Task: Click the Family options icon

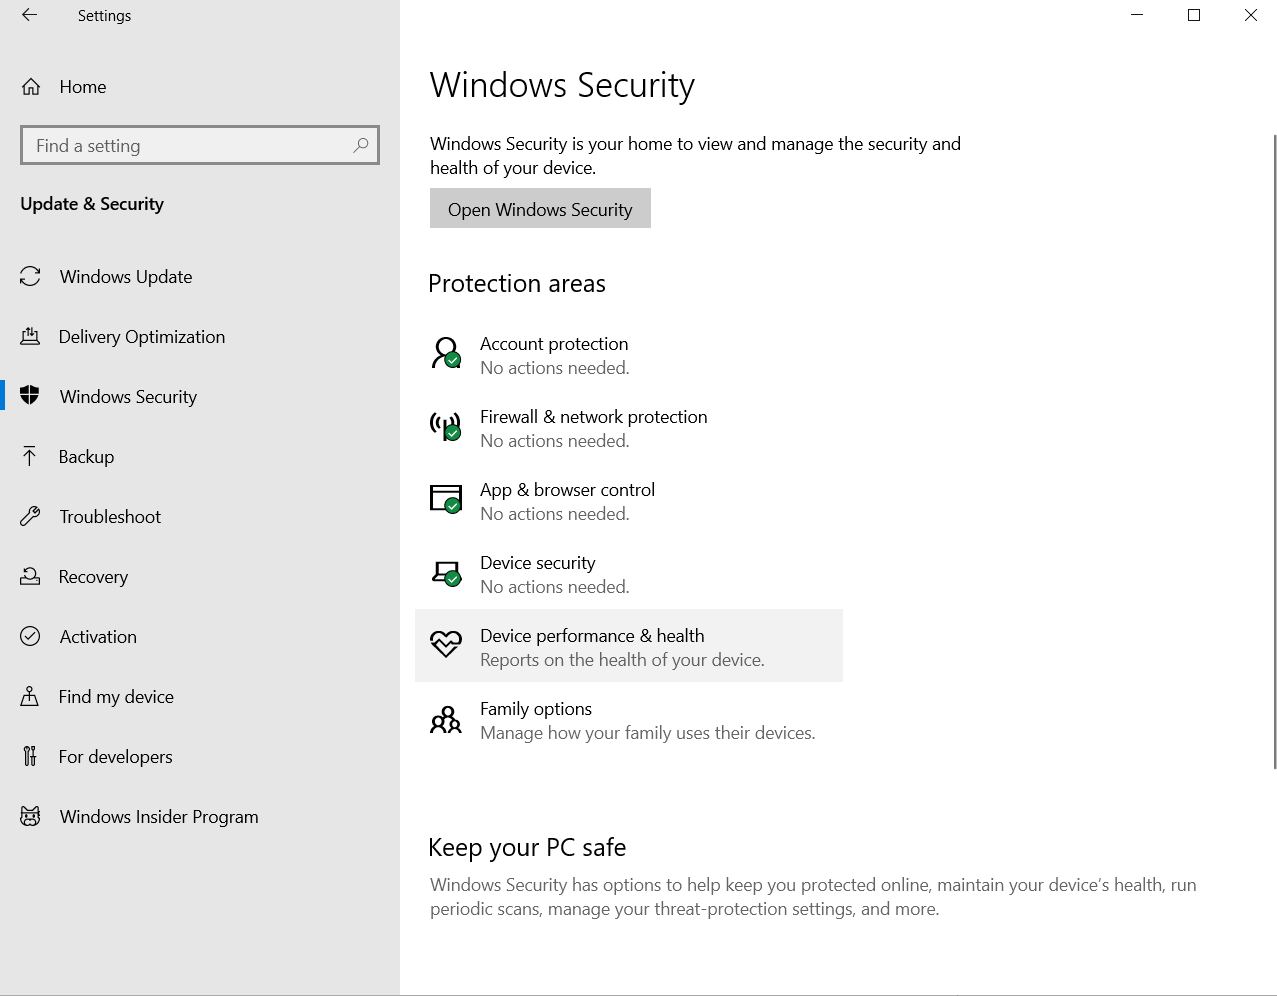Action: (x=444, y=719)
